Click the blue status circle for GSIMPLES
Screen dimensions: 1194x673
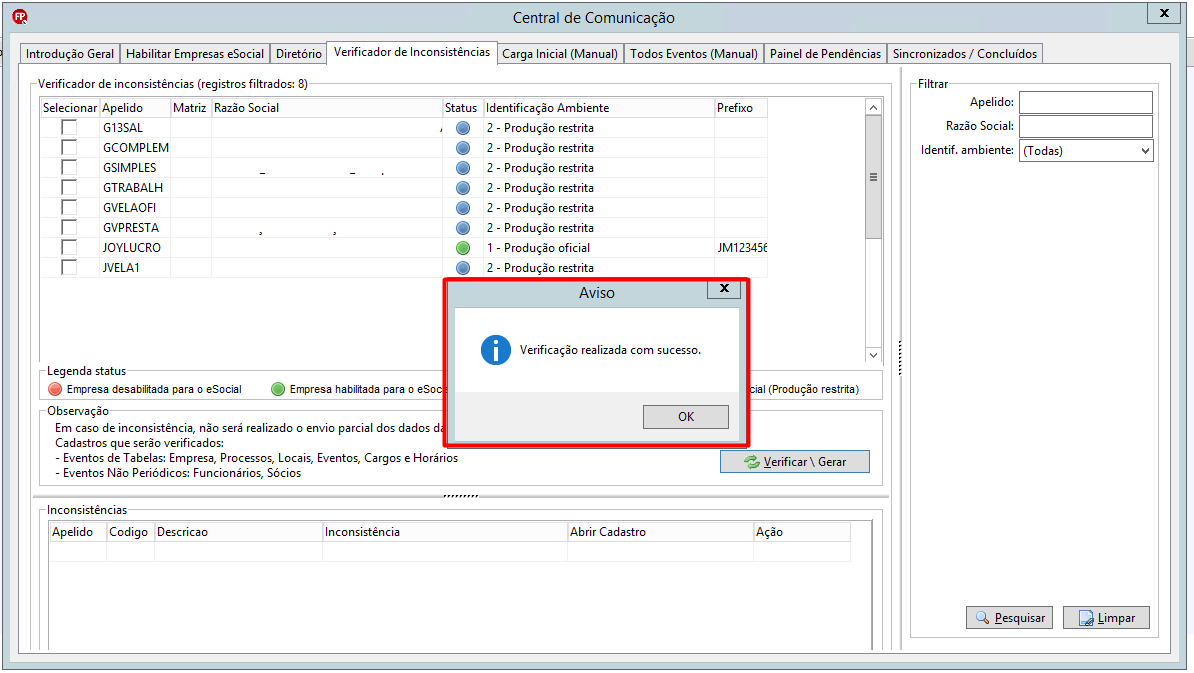pyautogui.click(x=463, y=167)
